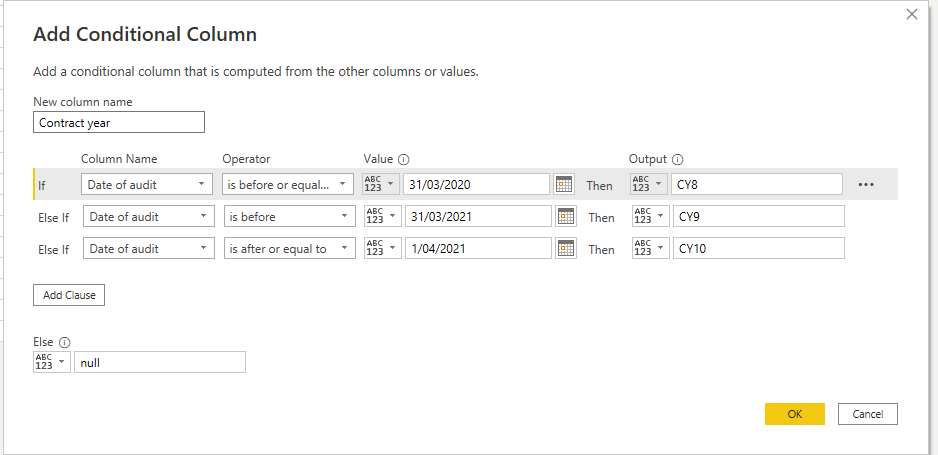Click the 'New column name' label

click(x=83, y=102)
